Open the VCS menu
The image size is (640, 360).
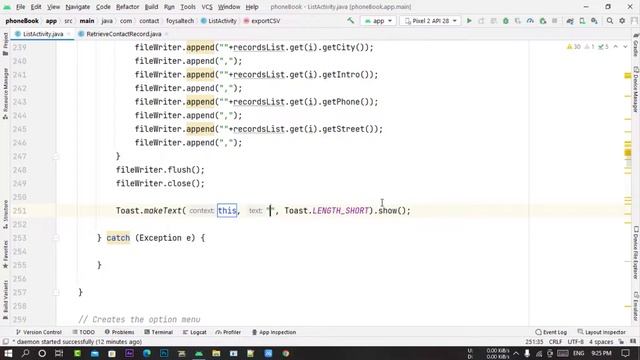point(207,7)
